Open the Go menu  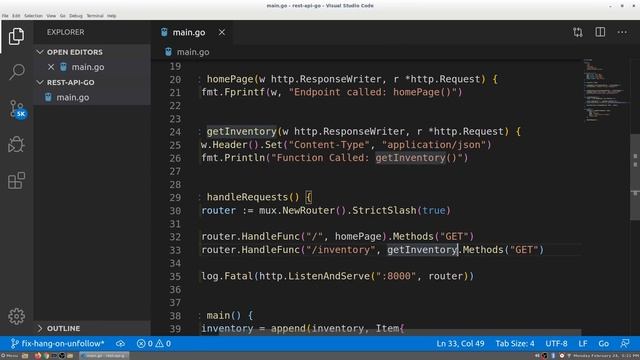point(62,16)
